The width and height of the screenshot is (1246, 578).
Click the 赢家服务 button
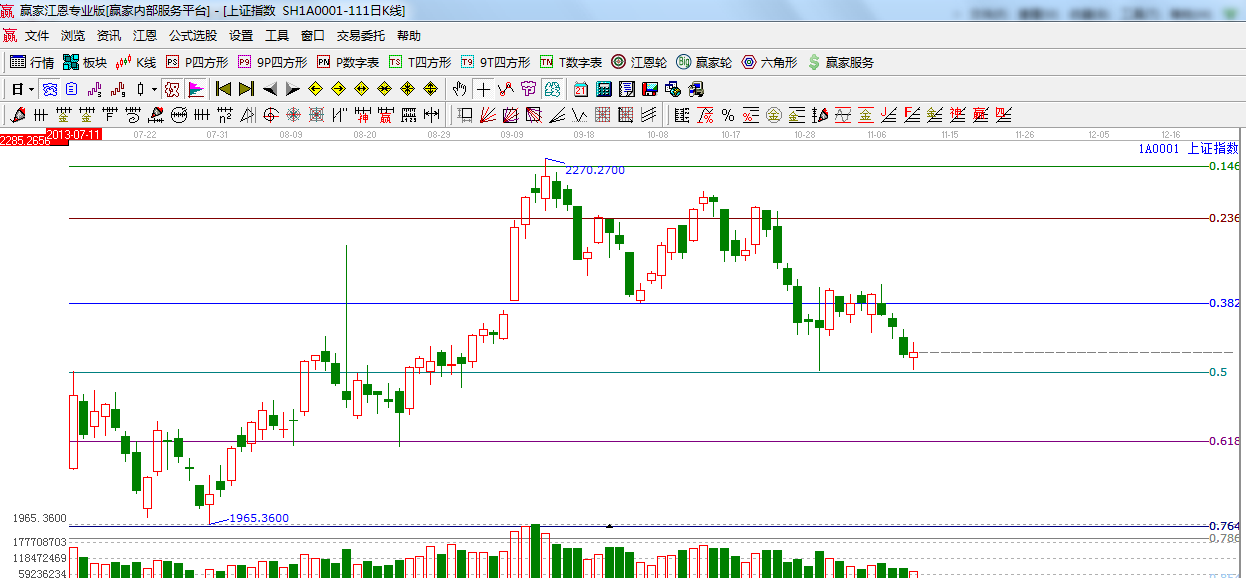coord(840,62)
